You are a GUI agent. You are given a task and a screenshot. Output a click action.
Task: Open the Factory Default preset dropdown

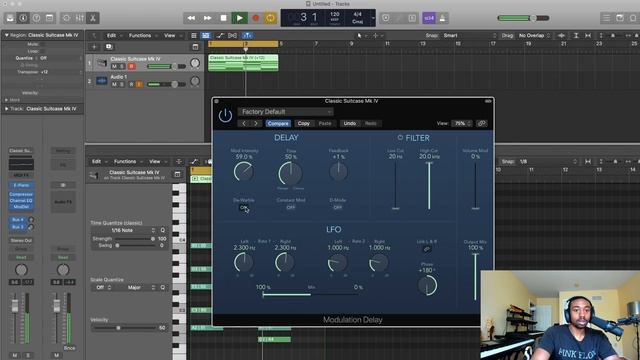point(286,111)
